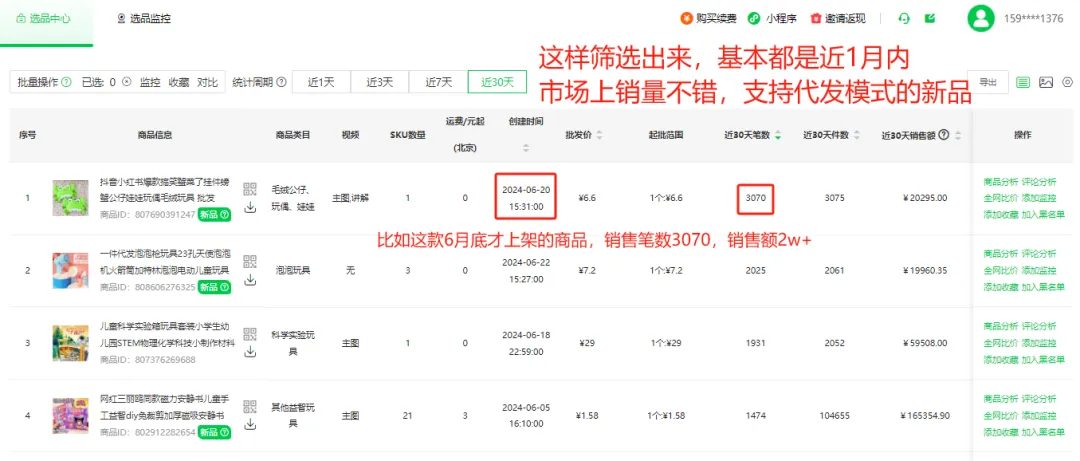
Task: Open title 一件代发泡泡枪玩具23孔天使泡泡
Action: (x=166, y=262)
